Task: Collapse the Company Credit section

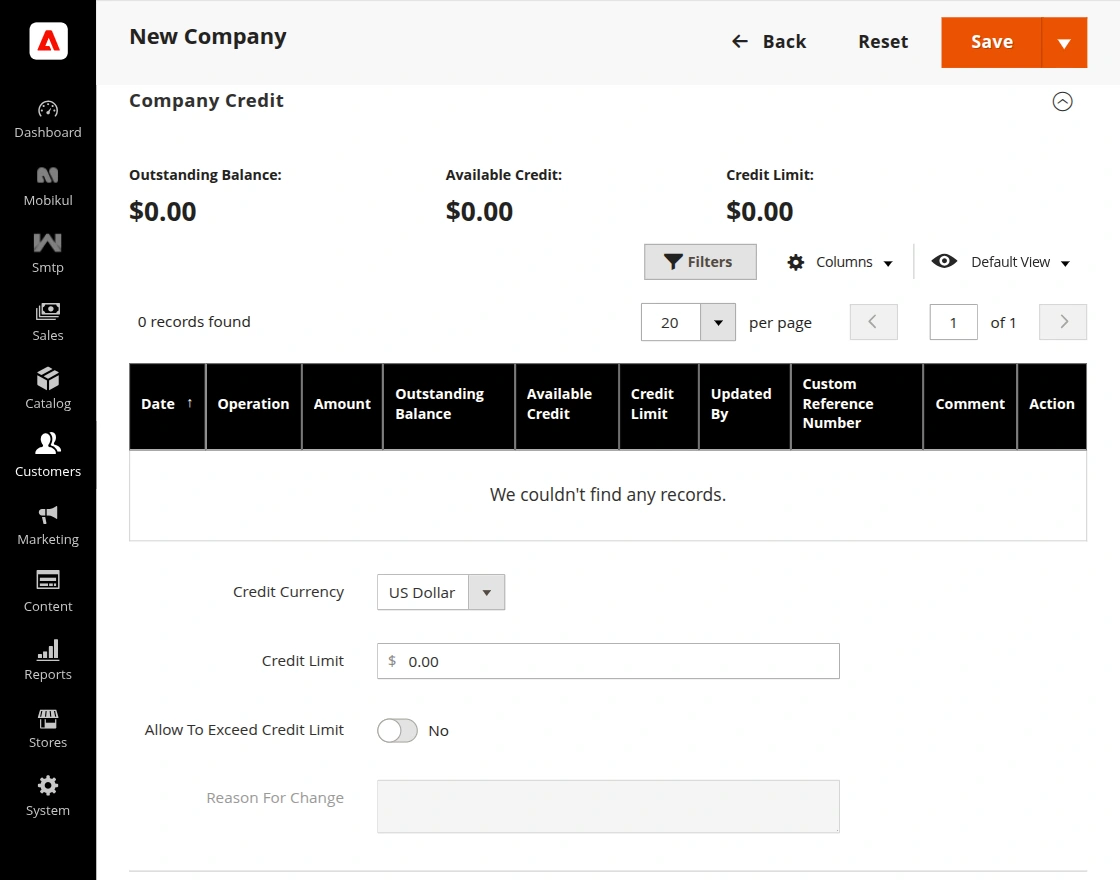Action: click(1062, 101)
